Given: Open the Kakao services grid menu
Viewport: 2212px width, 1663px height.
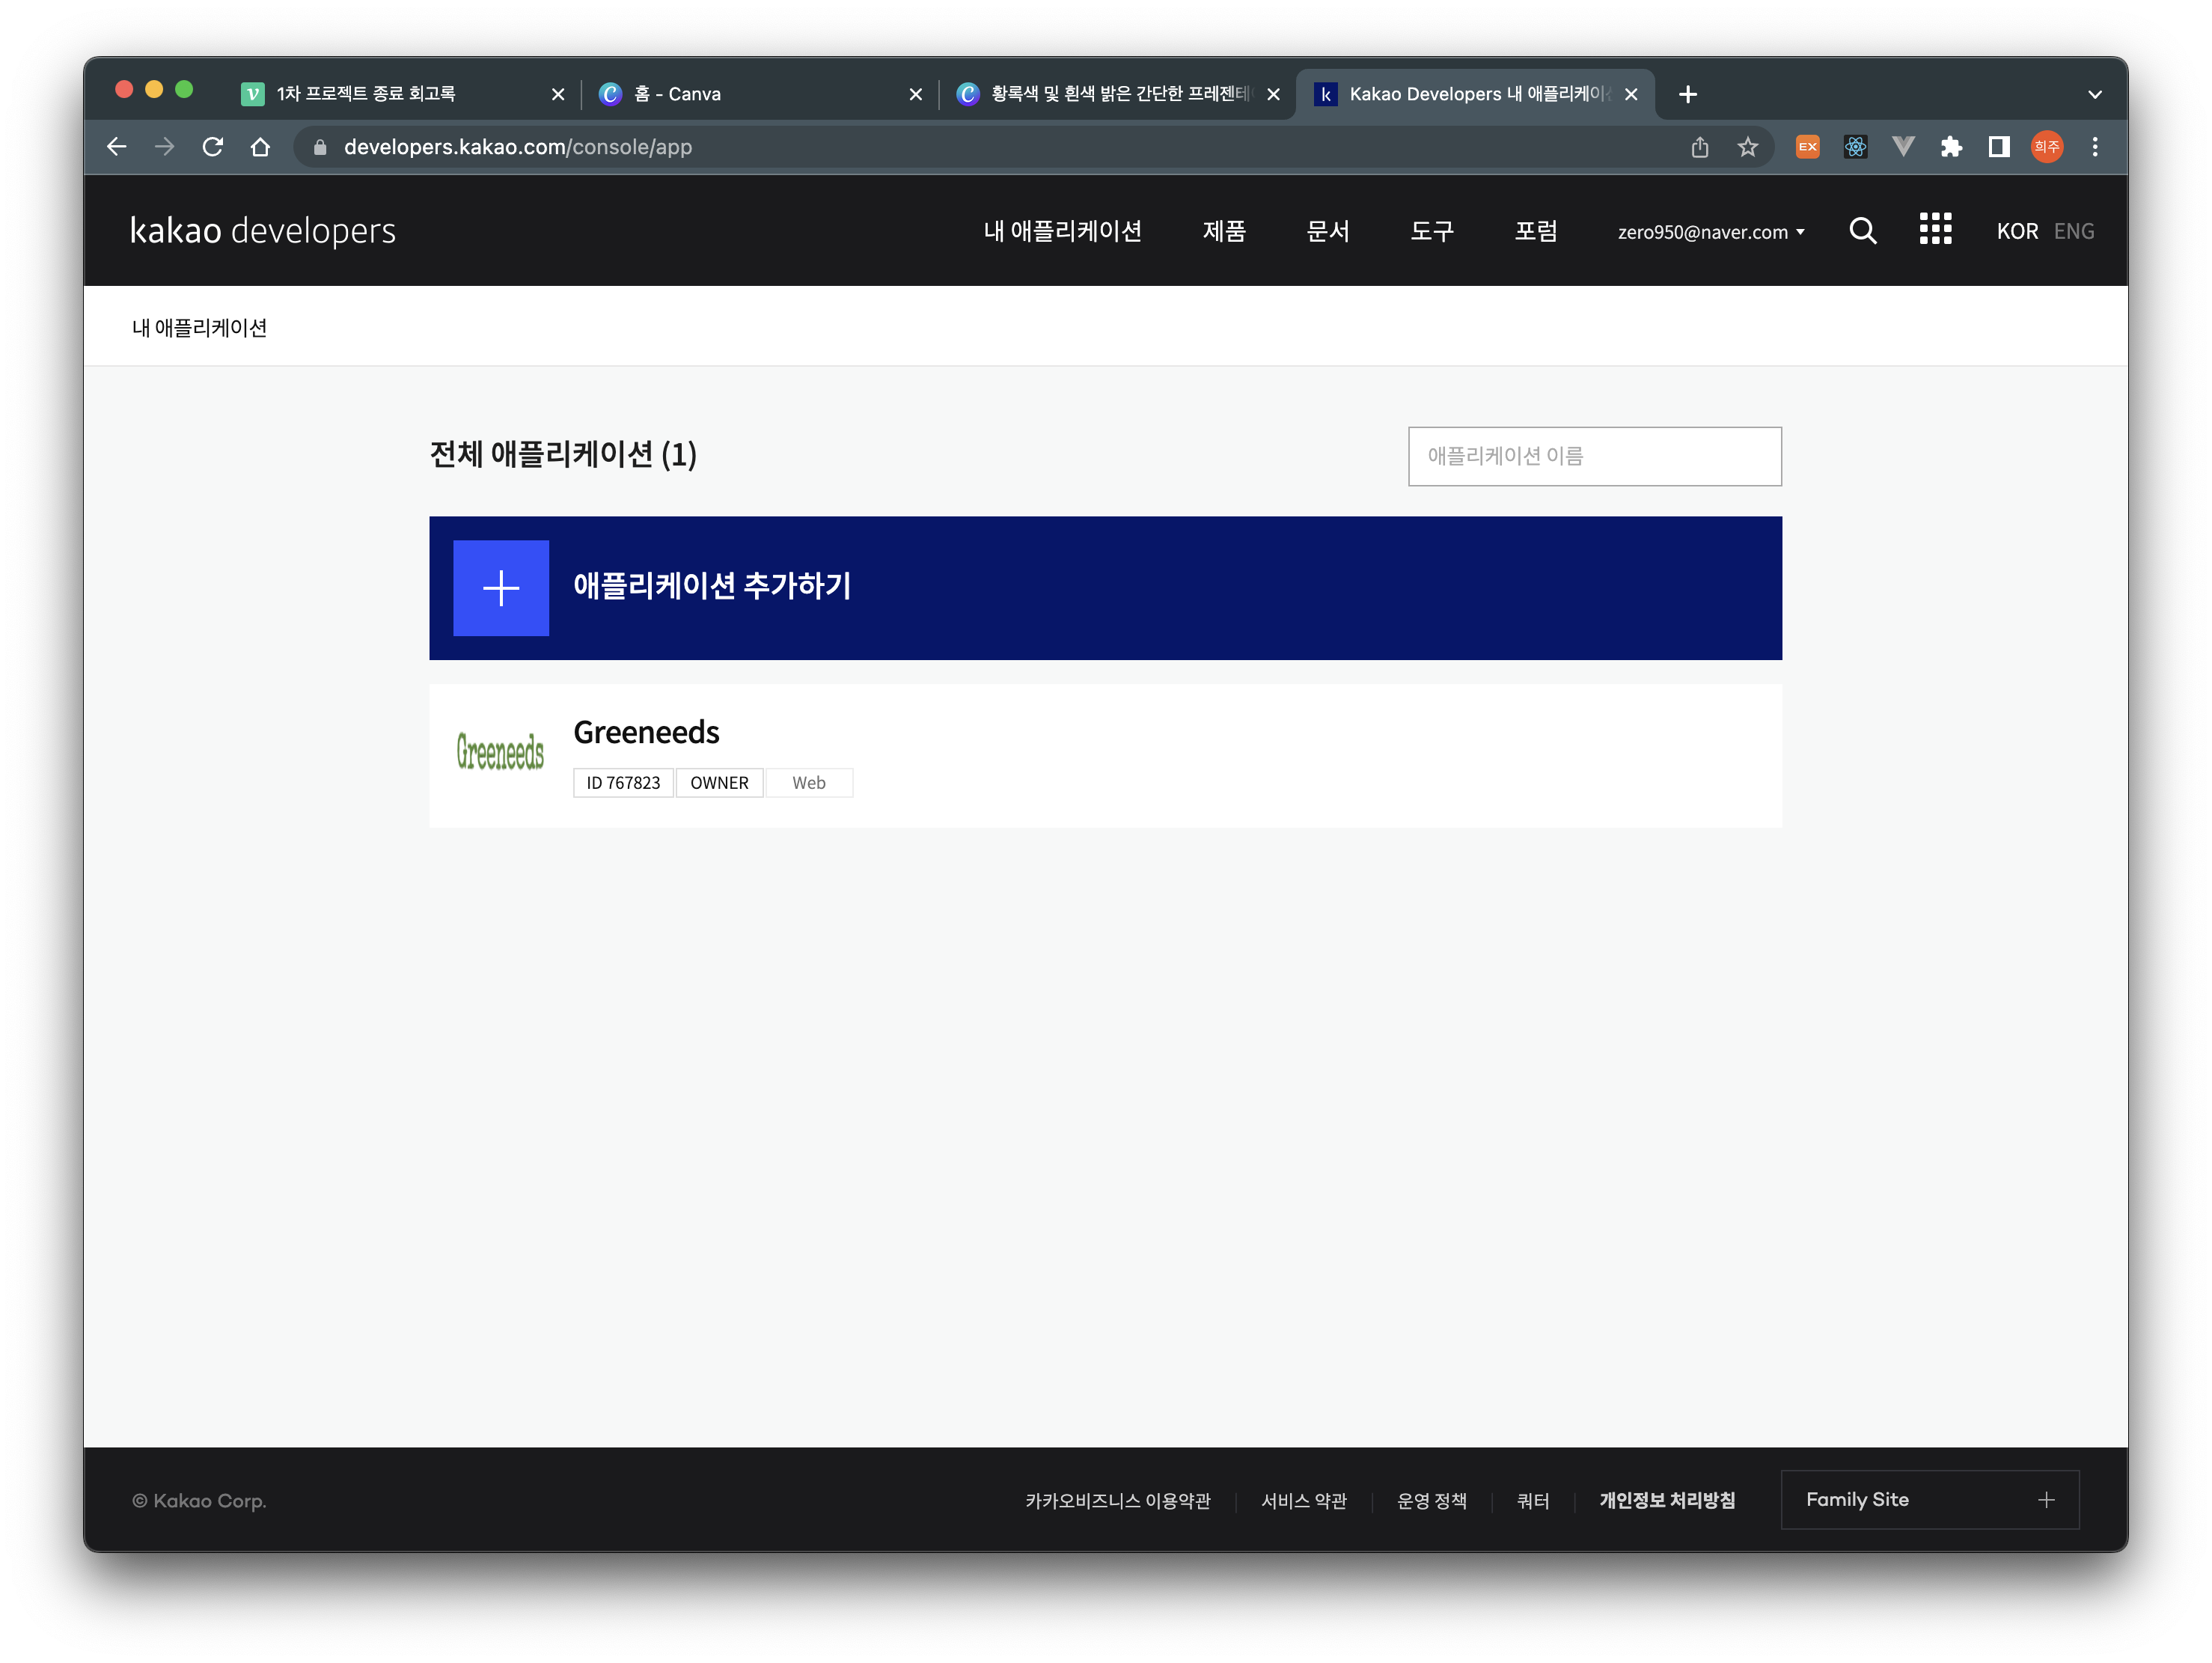Looking at the screenshot, I should pyautogui.click(x=1935, y=229).
